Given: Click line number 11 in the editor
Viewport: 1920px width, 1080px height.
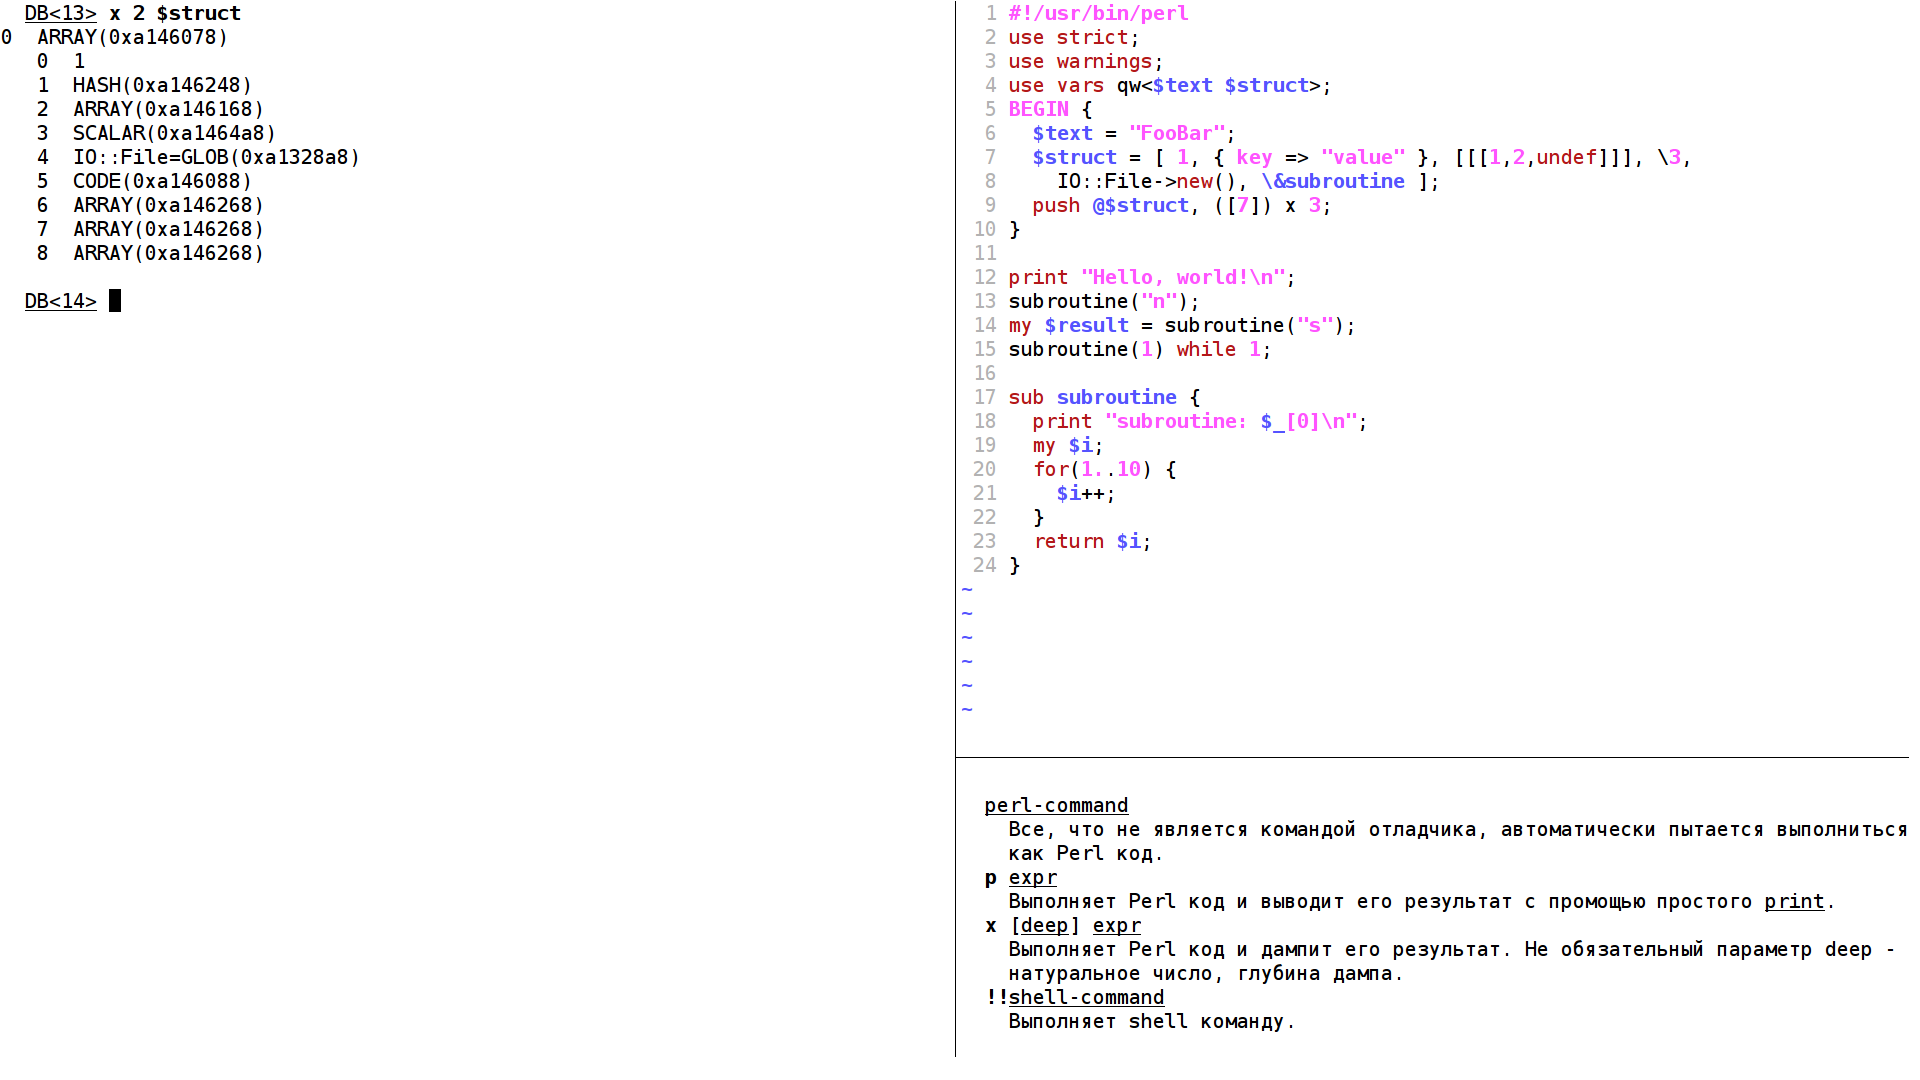Looking at the screenshot, I should click(x=985, y=253).
